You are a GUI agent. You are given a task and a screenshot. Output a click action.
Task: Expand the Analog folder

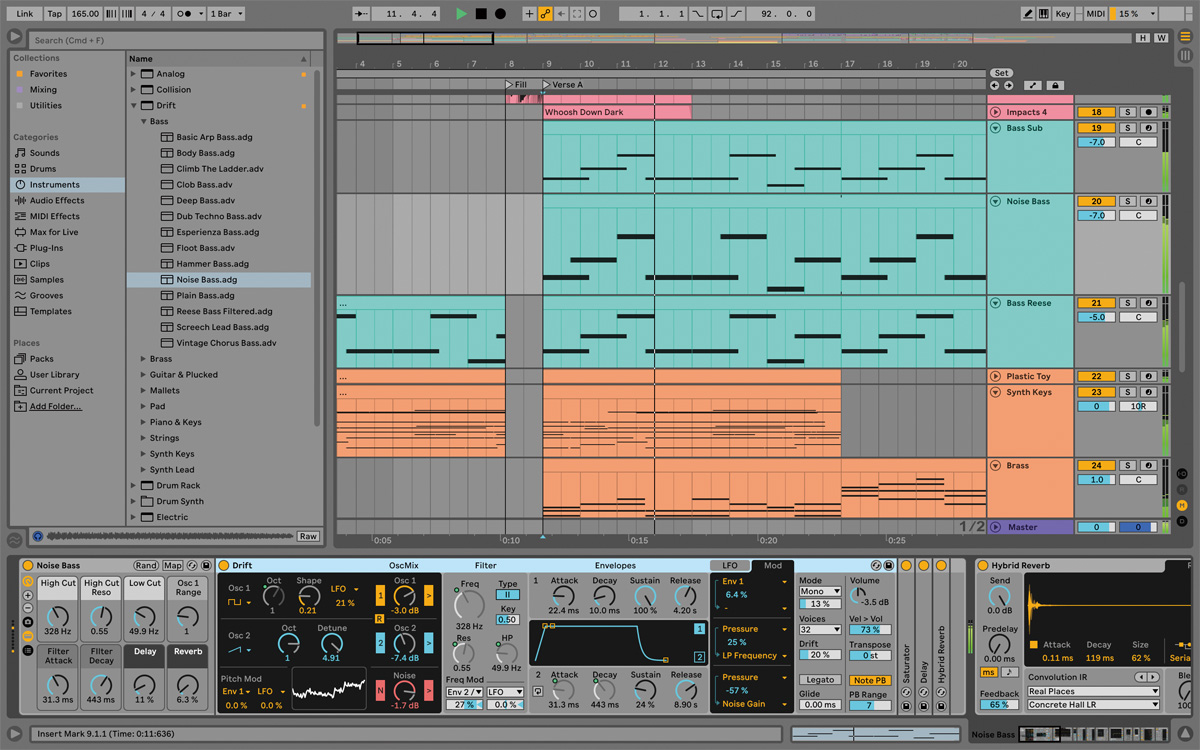click(x=133, y=74)
